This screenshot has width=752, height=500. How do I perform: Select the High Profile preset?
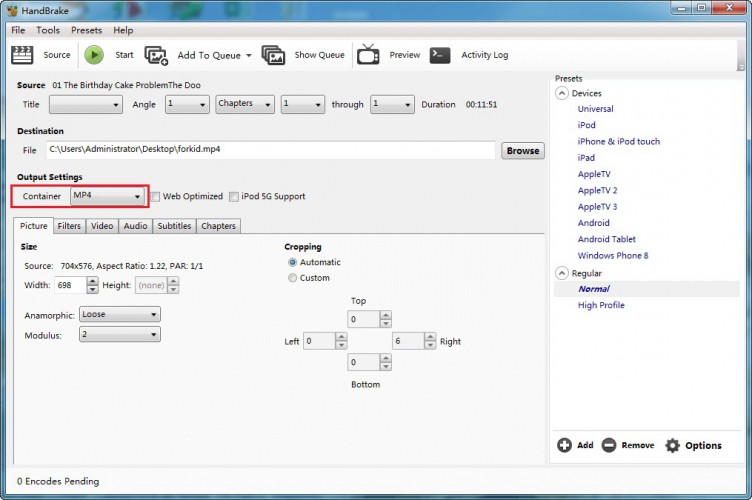click(x=600, y=305)
